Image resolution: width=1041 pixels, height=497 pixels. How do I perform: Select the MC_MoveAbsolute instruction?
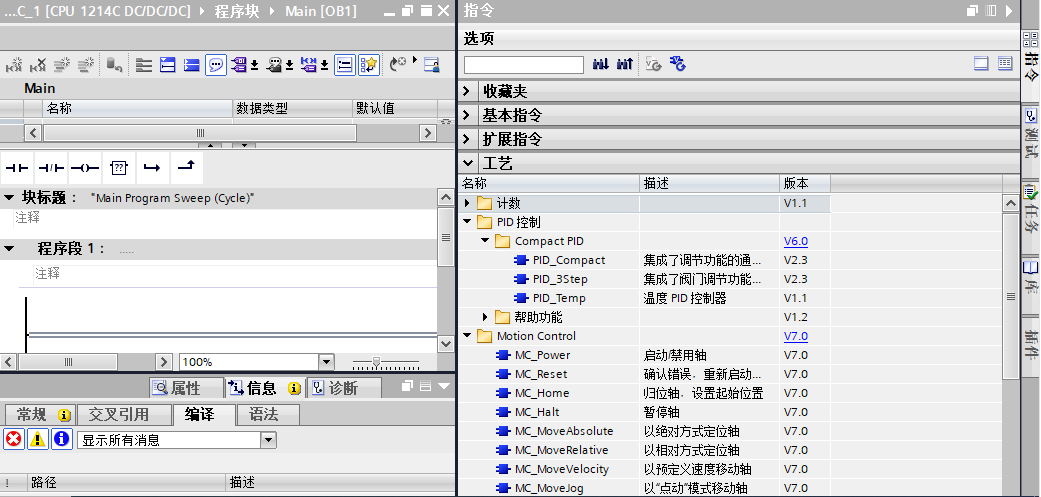[x=564, y=431]
